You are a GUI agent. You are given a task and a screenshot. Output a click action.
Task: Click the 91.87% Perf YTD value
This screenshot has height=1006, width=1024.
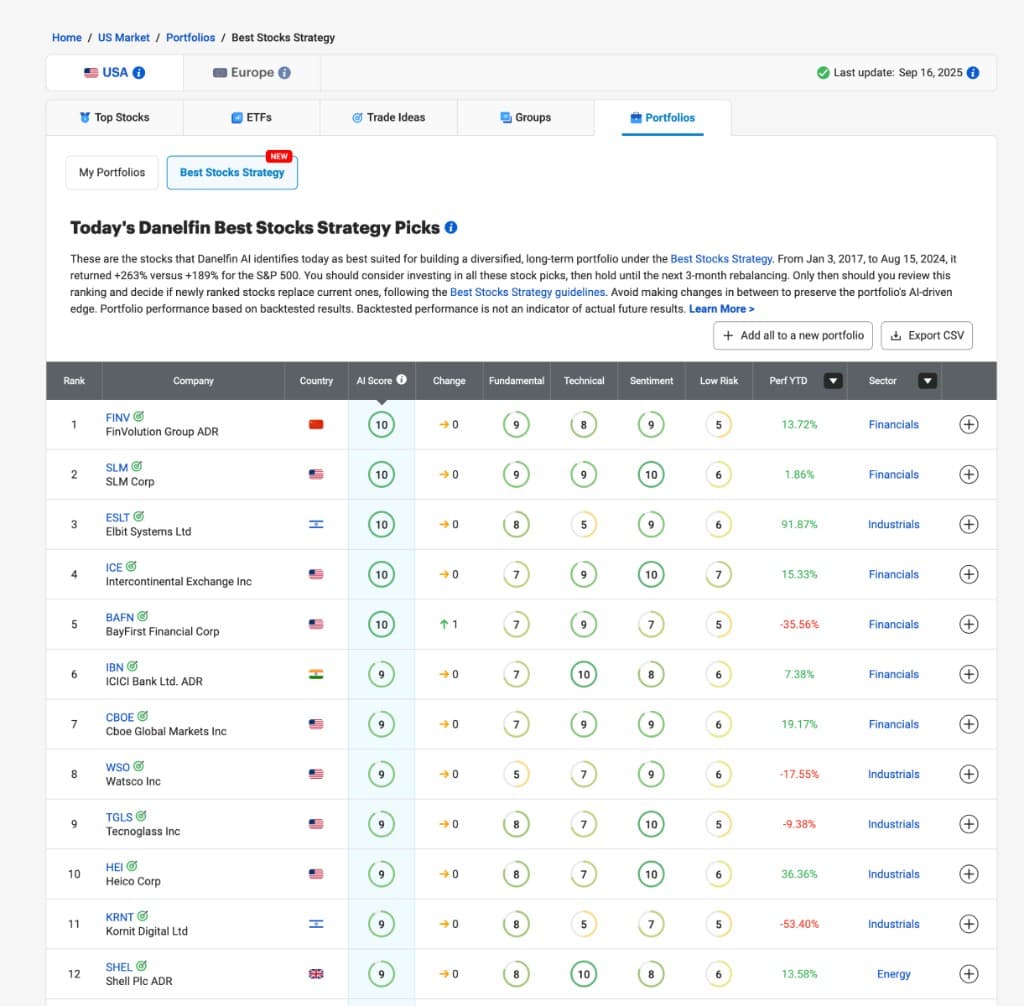point(799,525)
